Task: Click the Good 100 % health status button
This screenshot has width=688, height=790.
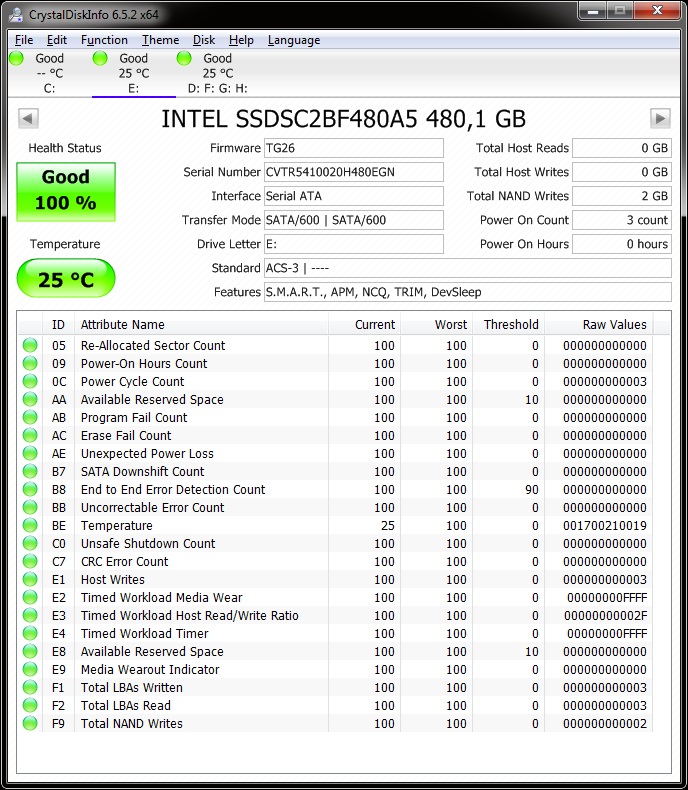Action: click(66, 191)
